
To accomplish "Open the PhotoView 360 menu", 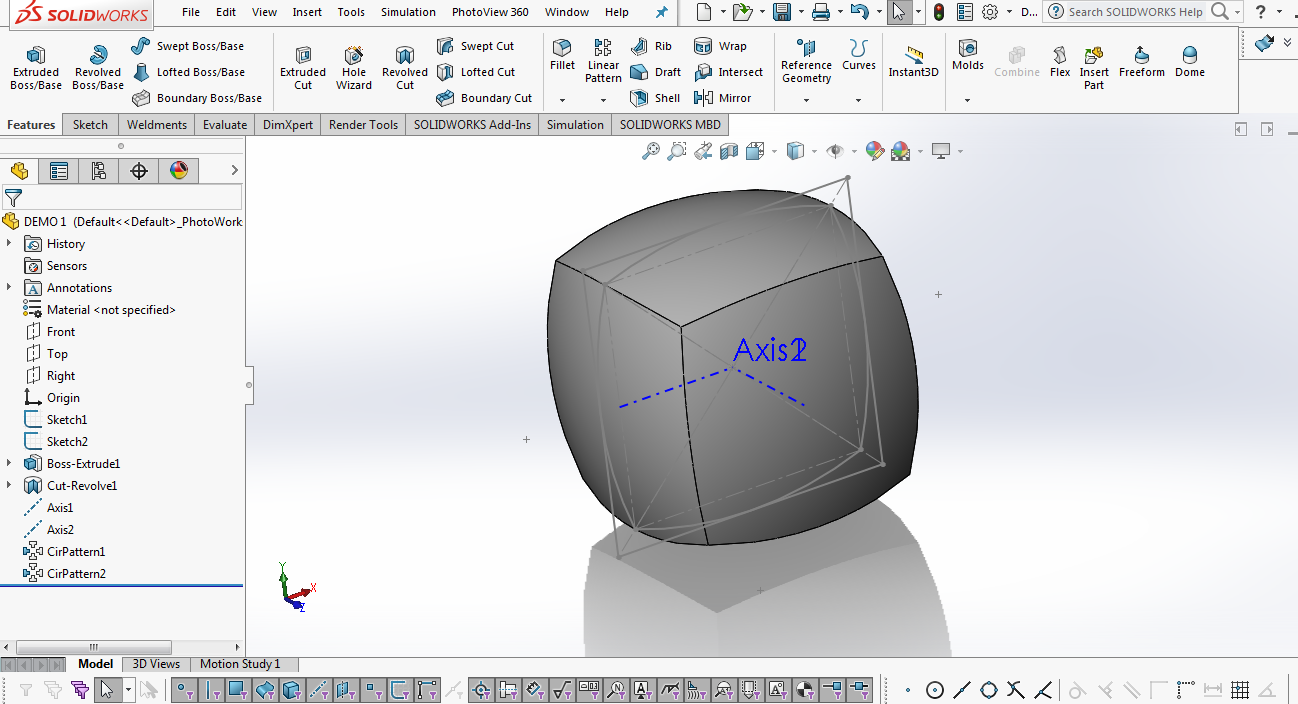I will (x=490, y=12).
